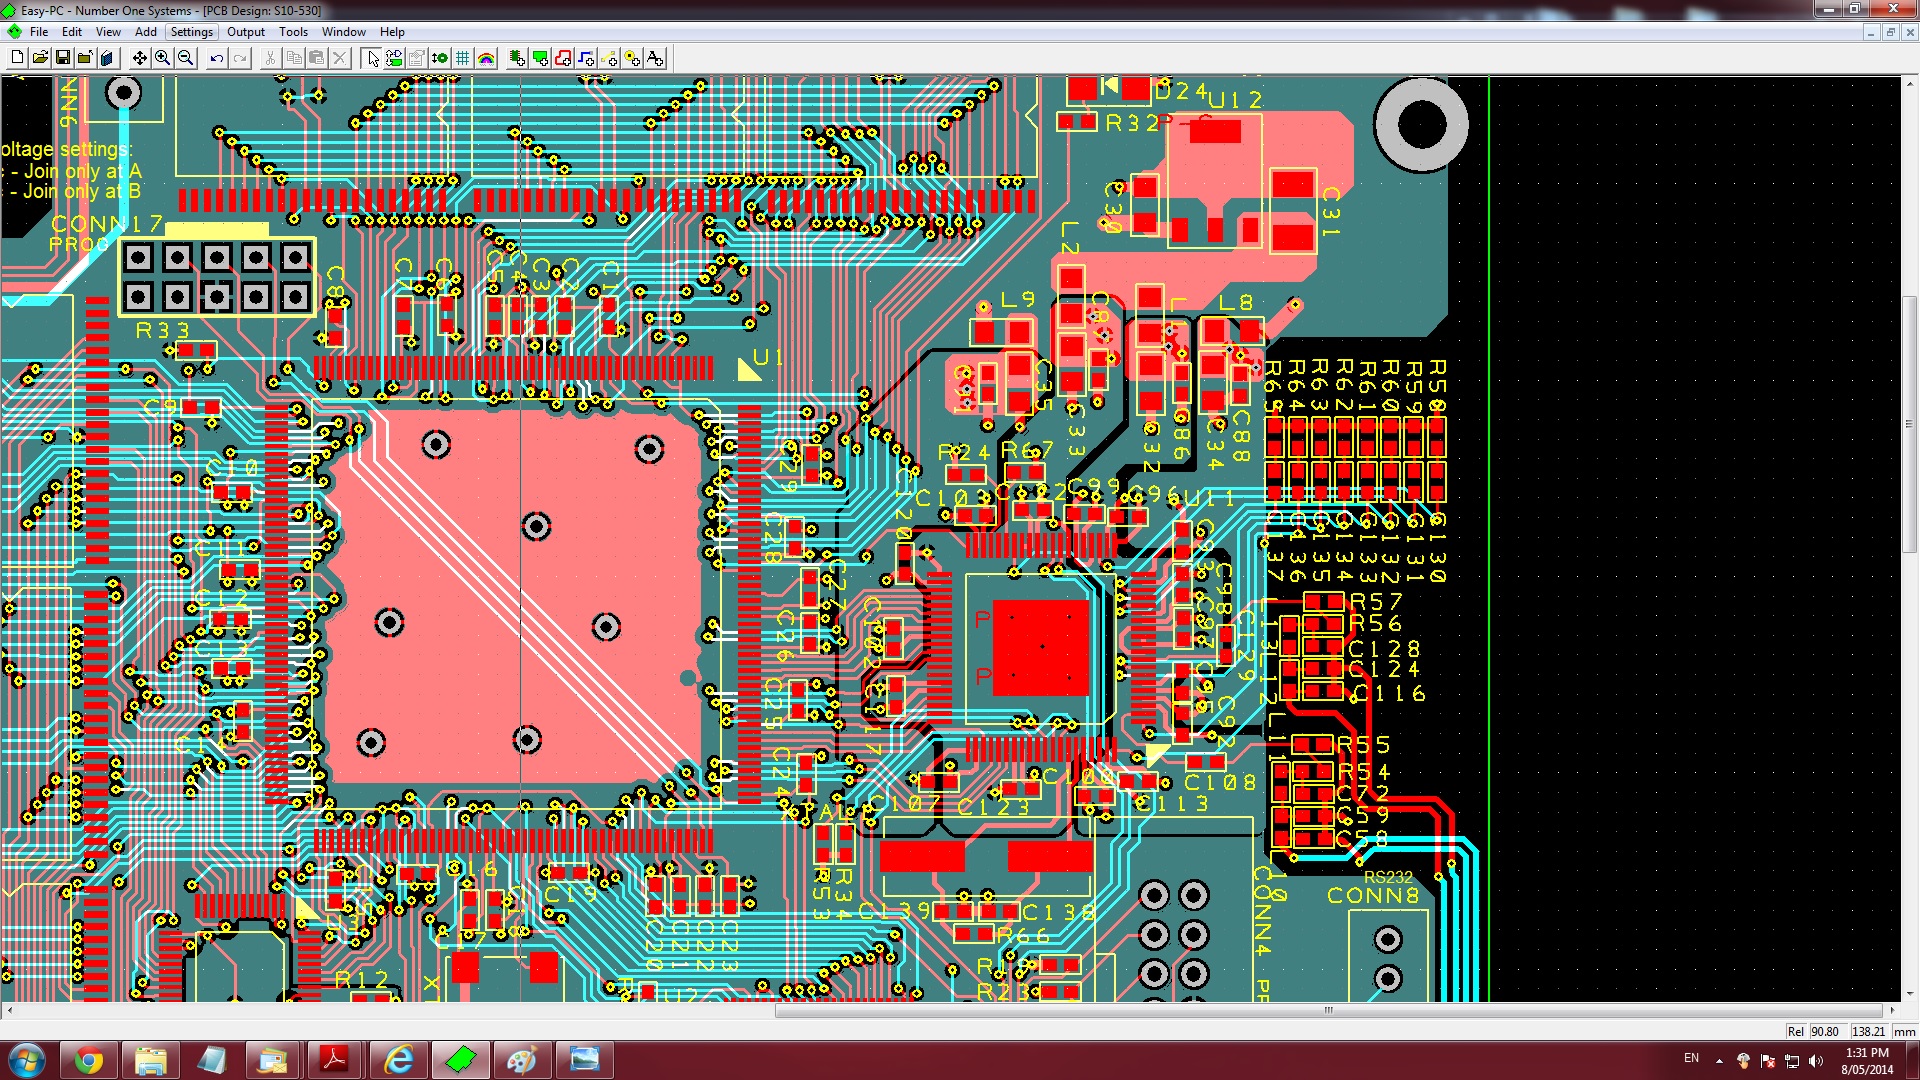Click the Pan view cross-arrows icon

tap(139, 58)
